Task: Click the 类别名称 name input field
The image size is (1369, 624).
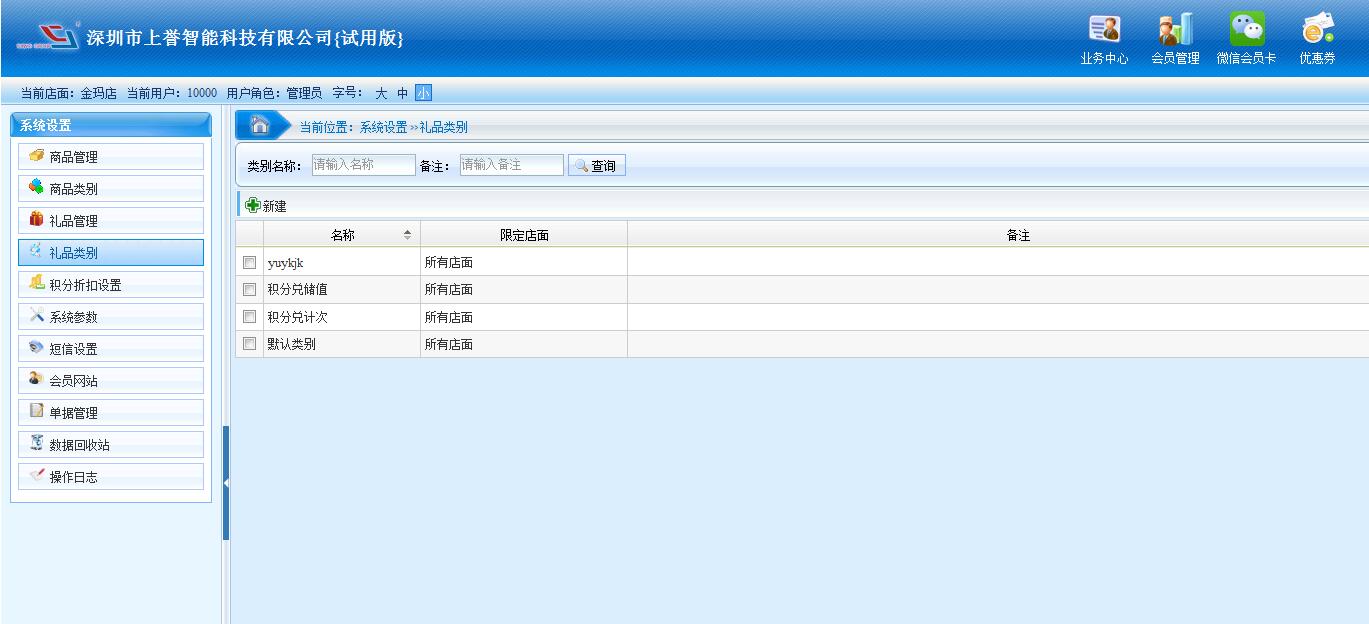Action: coord(363,165)
